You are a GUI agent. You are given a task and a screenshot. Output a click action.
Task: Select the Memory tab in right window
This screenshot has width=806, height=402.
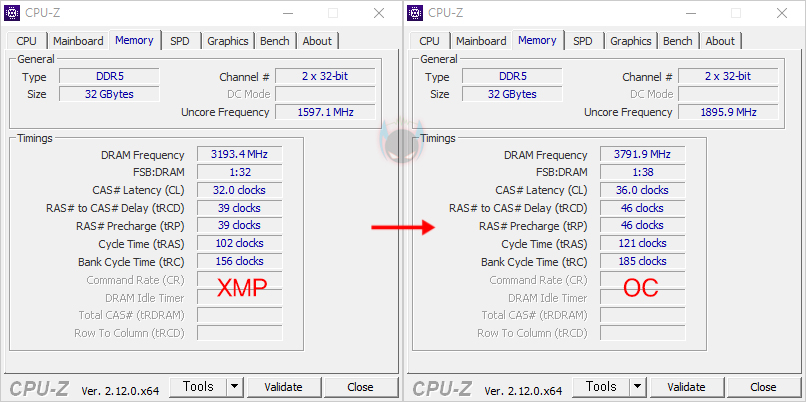(x=537, y=40)
